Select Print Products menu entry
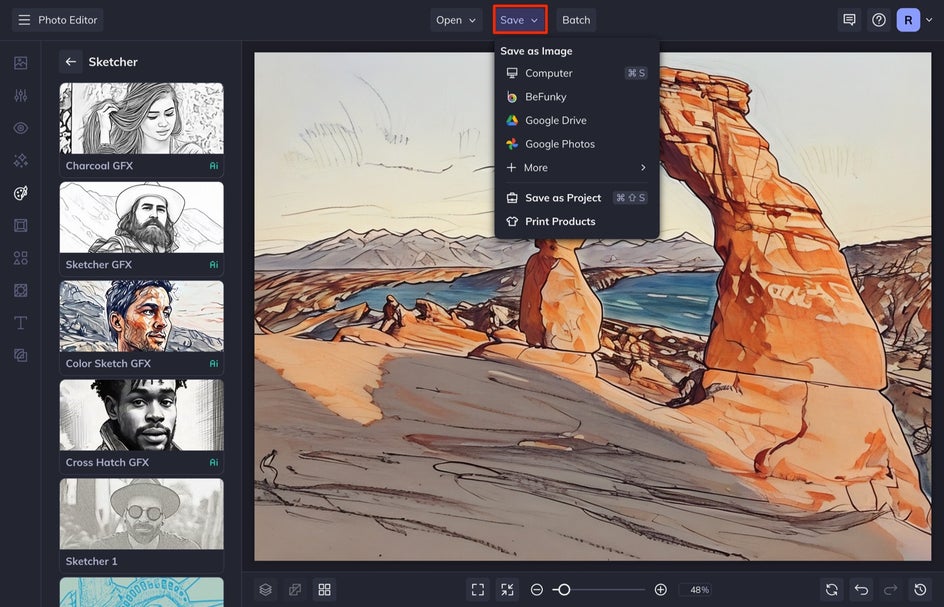Image resolution: width=944 pixels, height=607 pixels. [x=577, y=221]
